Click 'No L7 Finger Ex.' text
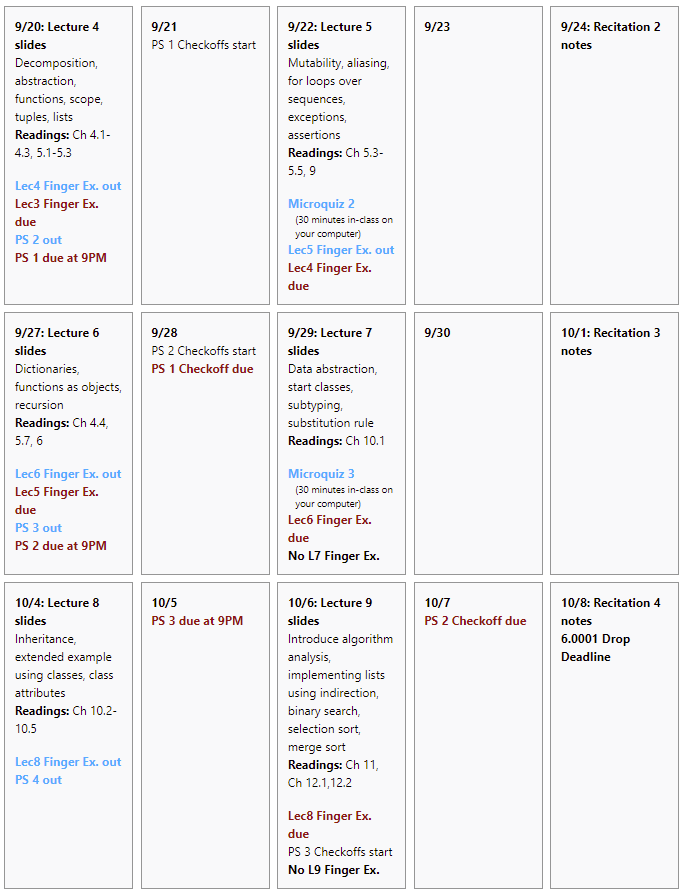Image resolution: width=685 pixels, height=893 pixels. (x=334, y=556)
